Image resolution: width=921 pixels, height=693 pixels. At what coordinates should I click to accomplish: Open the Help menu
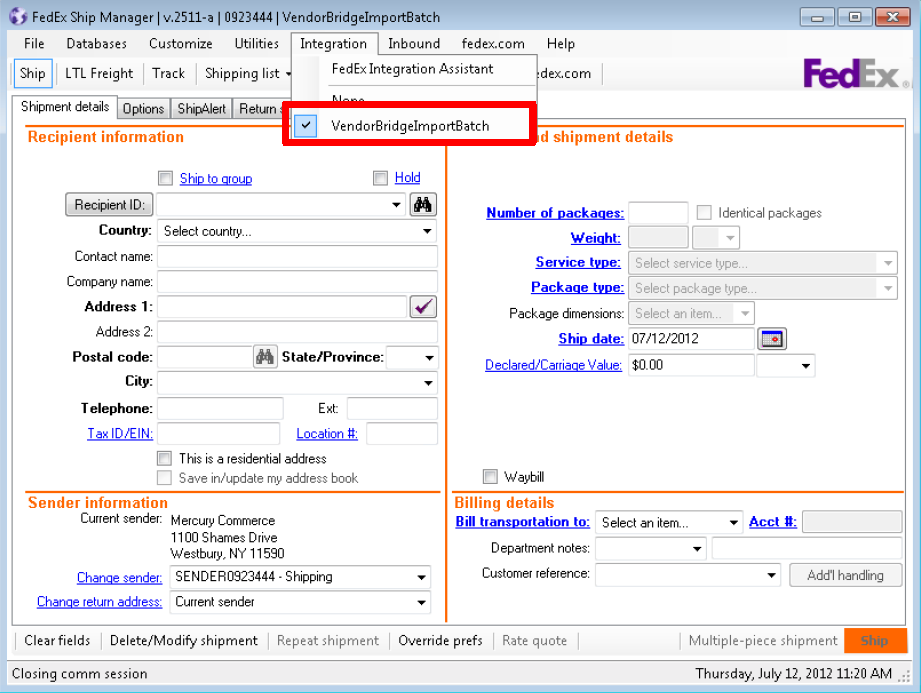click(560, 43)
